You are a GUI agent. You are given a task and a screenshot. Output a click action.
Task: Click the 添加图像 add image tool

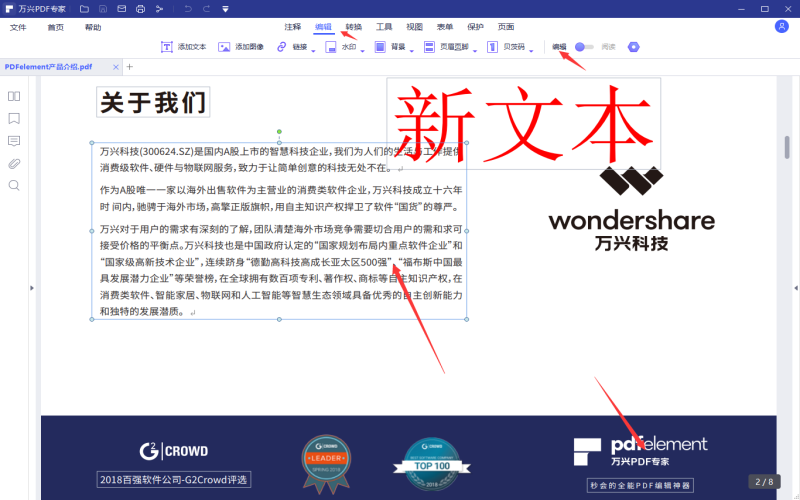point(241,47)
